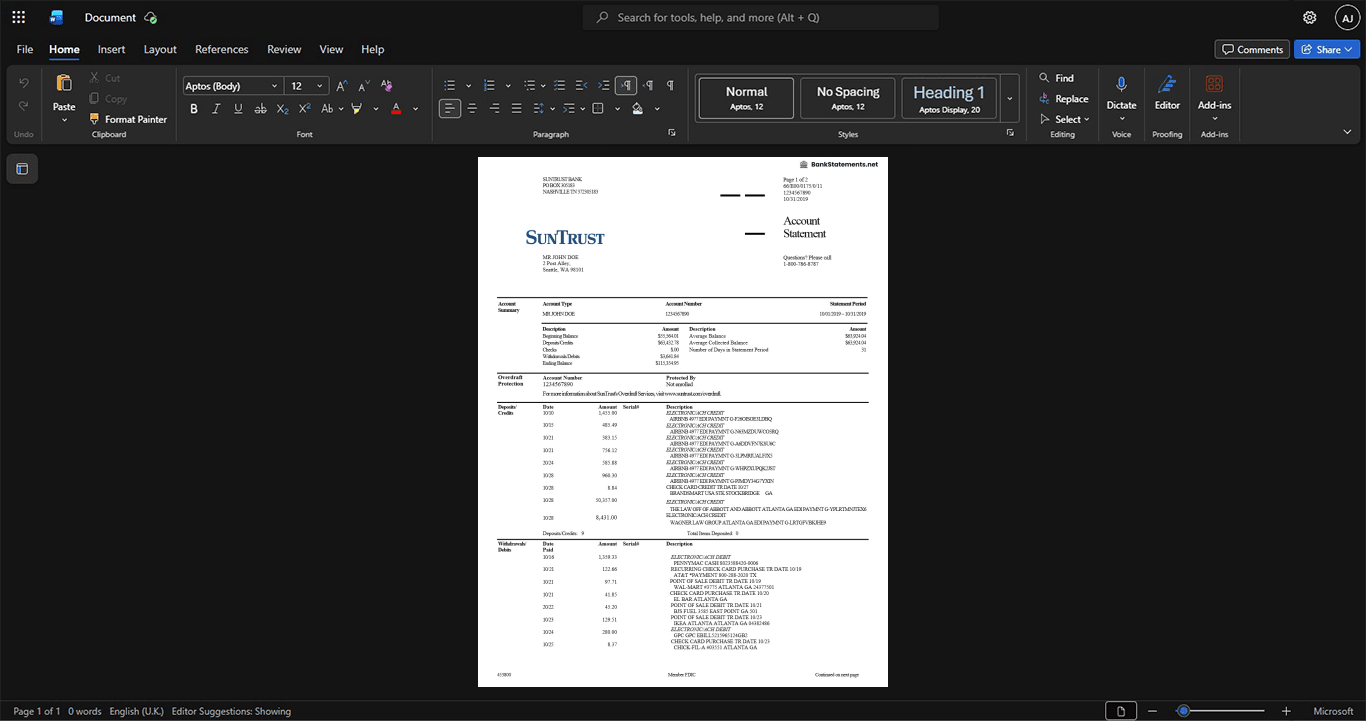Click the bulleted list icon

(x=450, y=86)
